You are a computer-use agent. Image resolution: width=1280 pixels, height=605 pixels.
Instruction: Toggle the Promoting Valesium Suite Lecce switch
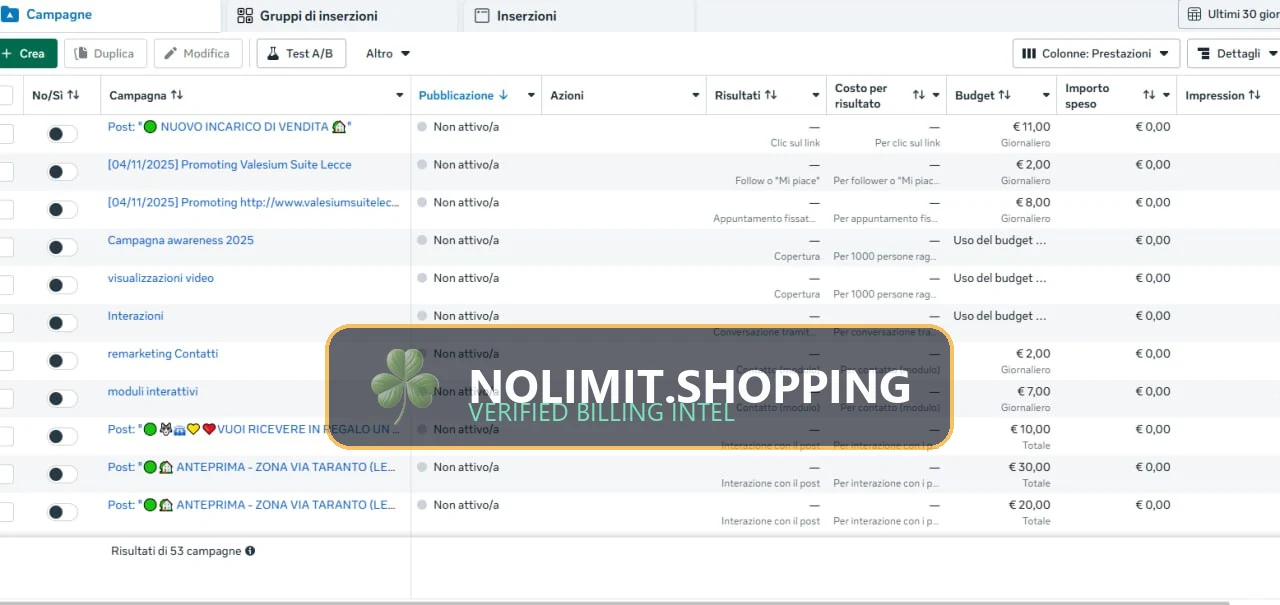62,172
